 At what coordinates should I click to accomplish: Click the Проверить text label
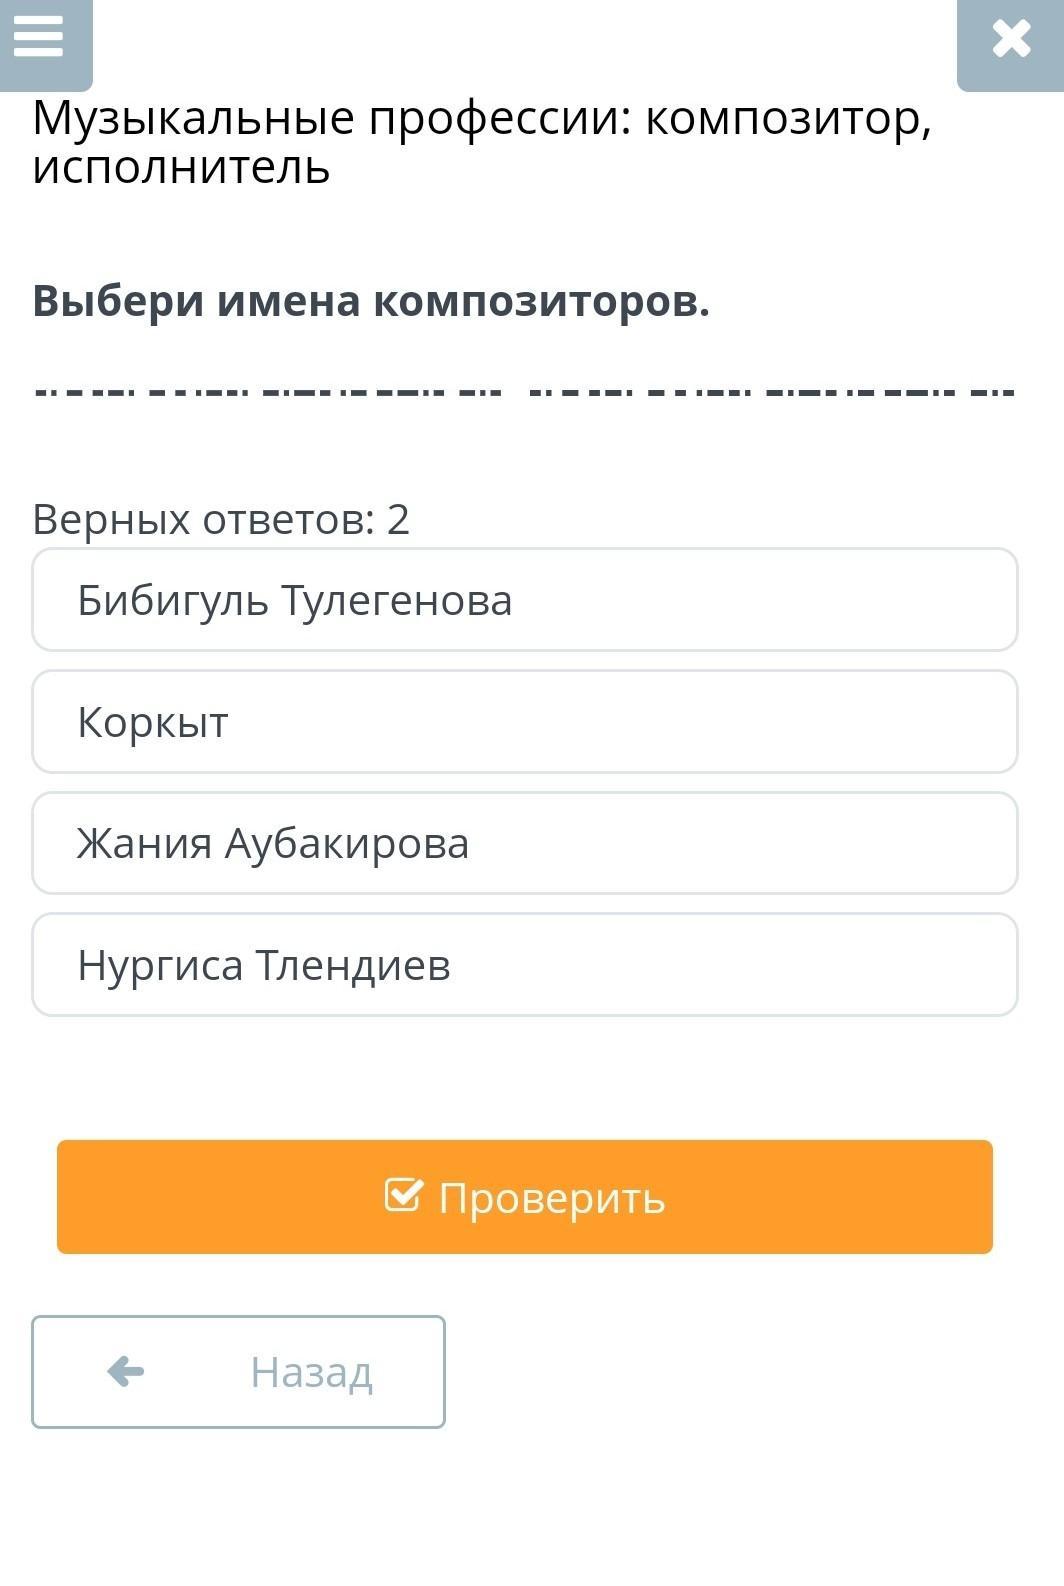pyautogui.click(x=552, y=1198)
